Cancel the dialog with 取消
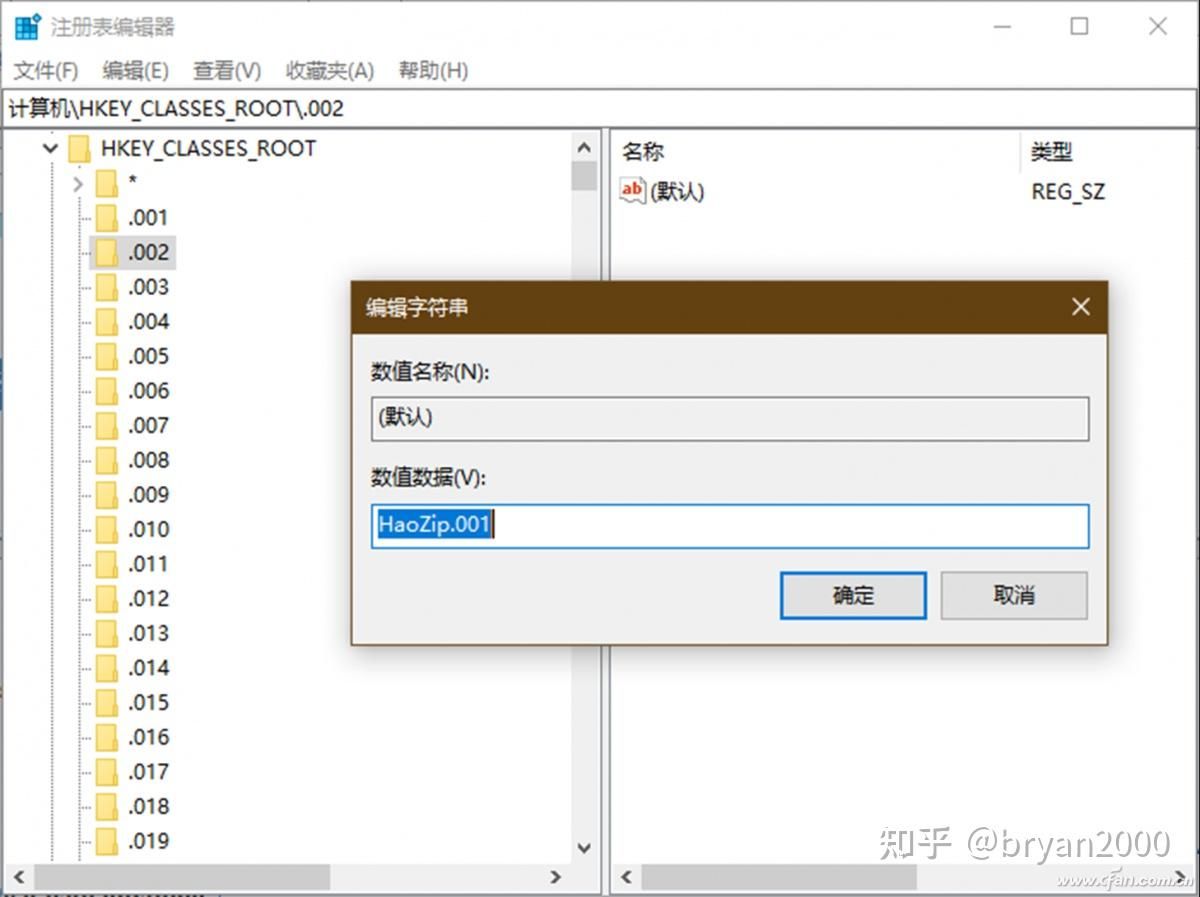 pyautogui.click(x=1014, y=596)
